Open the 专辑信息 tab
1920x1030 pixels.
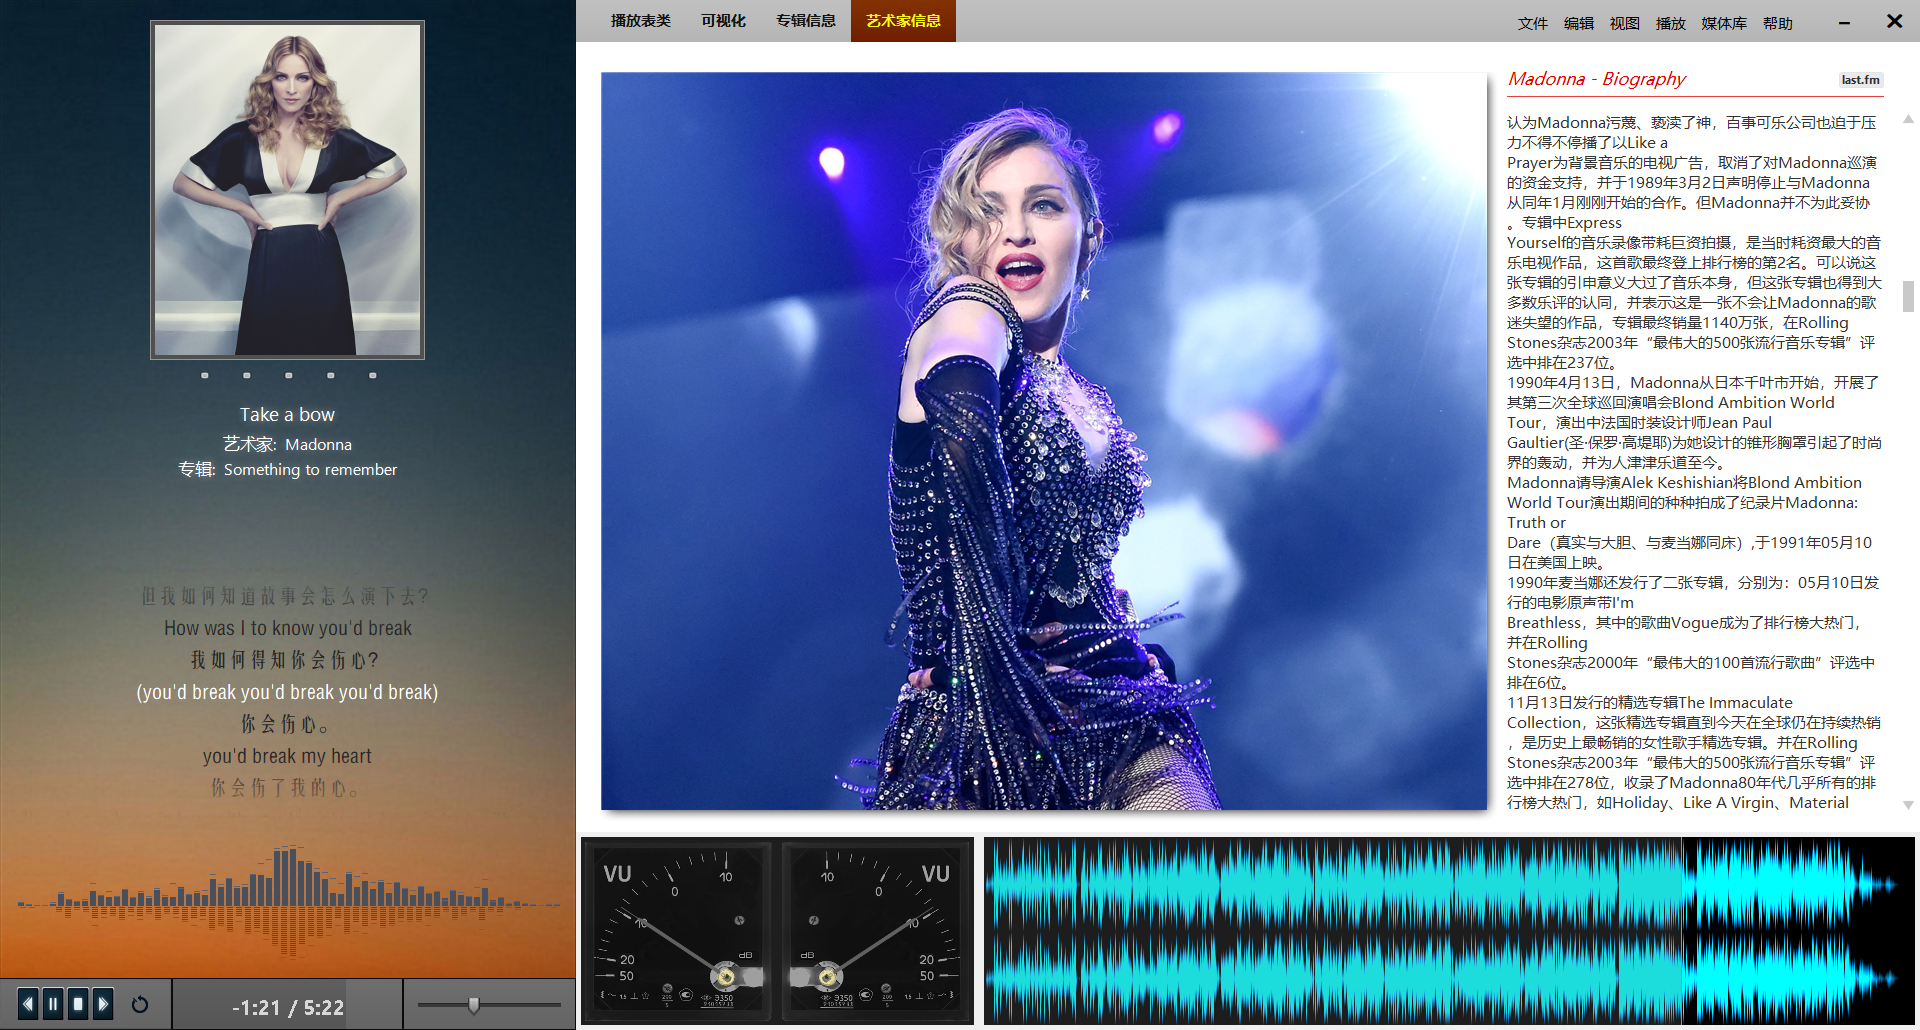pos(806,21)
